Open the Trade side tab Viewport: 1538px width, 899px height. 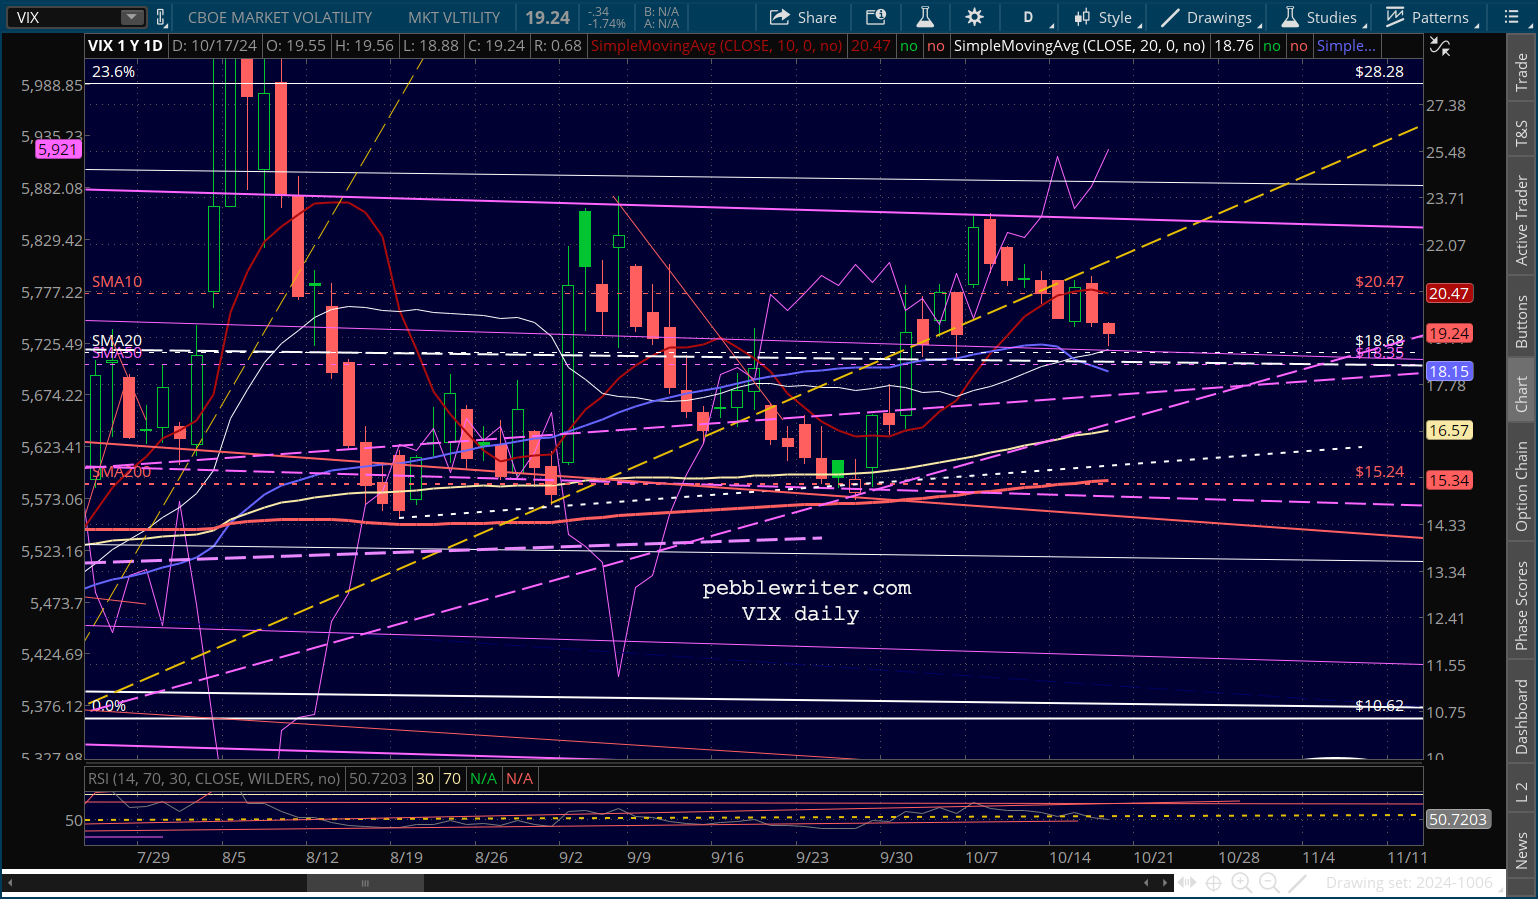click(1522, 72)
